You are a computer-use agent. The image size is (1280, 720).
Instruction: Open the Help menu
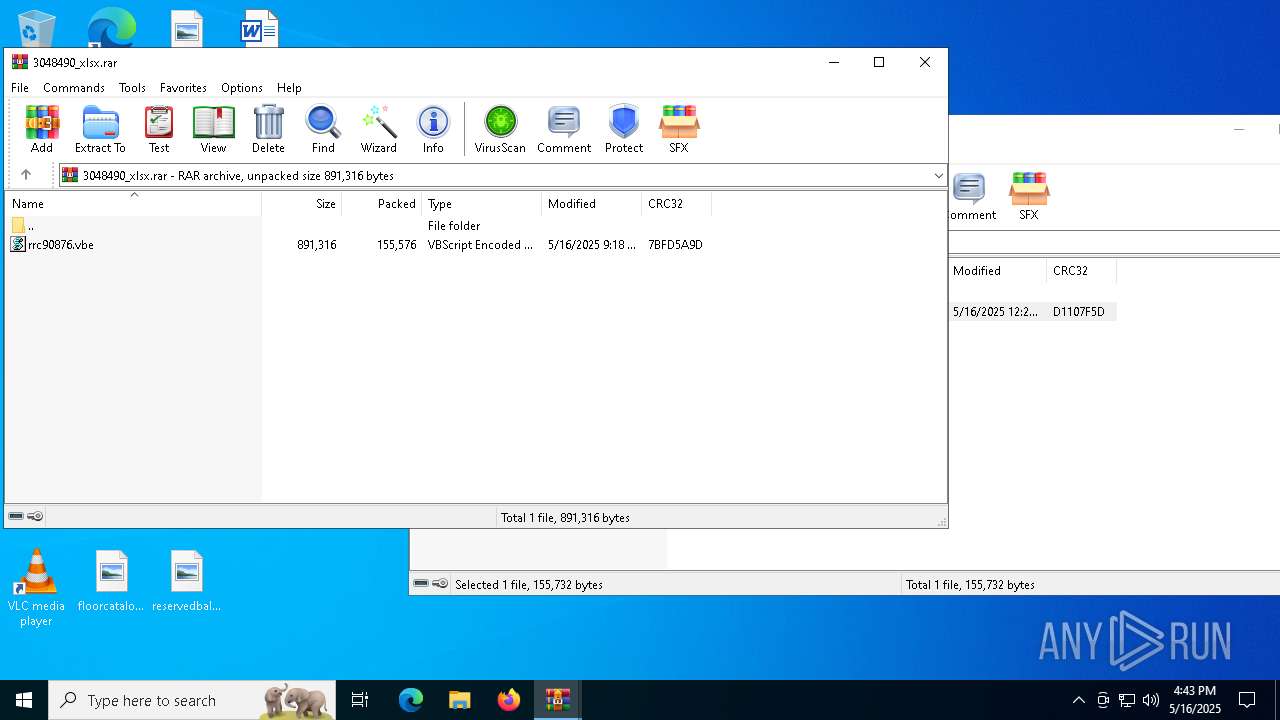[x=289, y=88]
